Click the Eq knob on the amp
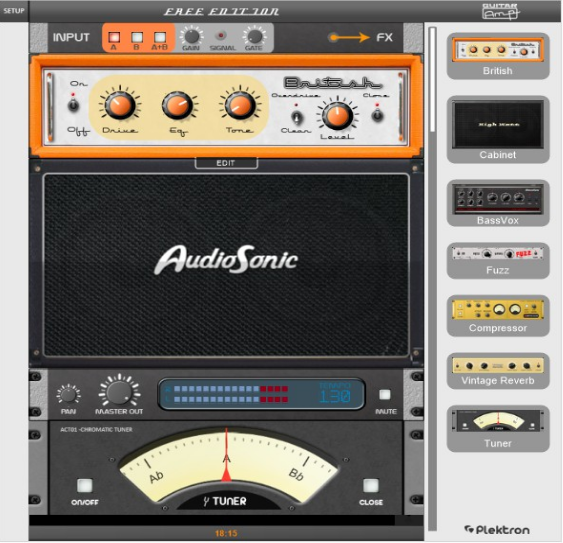The width and height of the screenshot is (563, 543). [178, 106]
